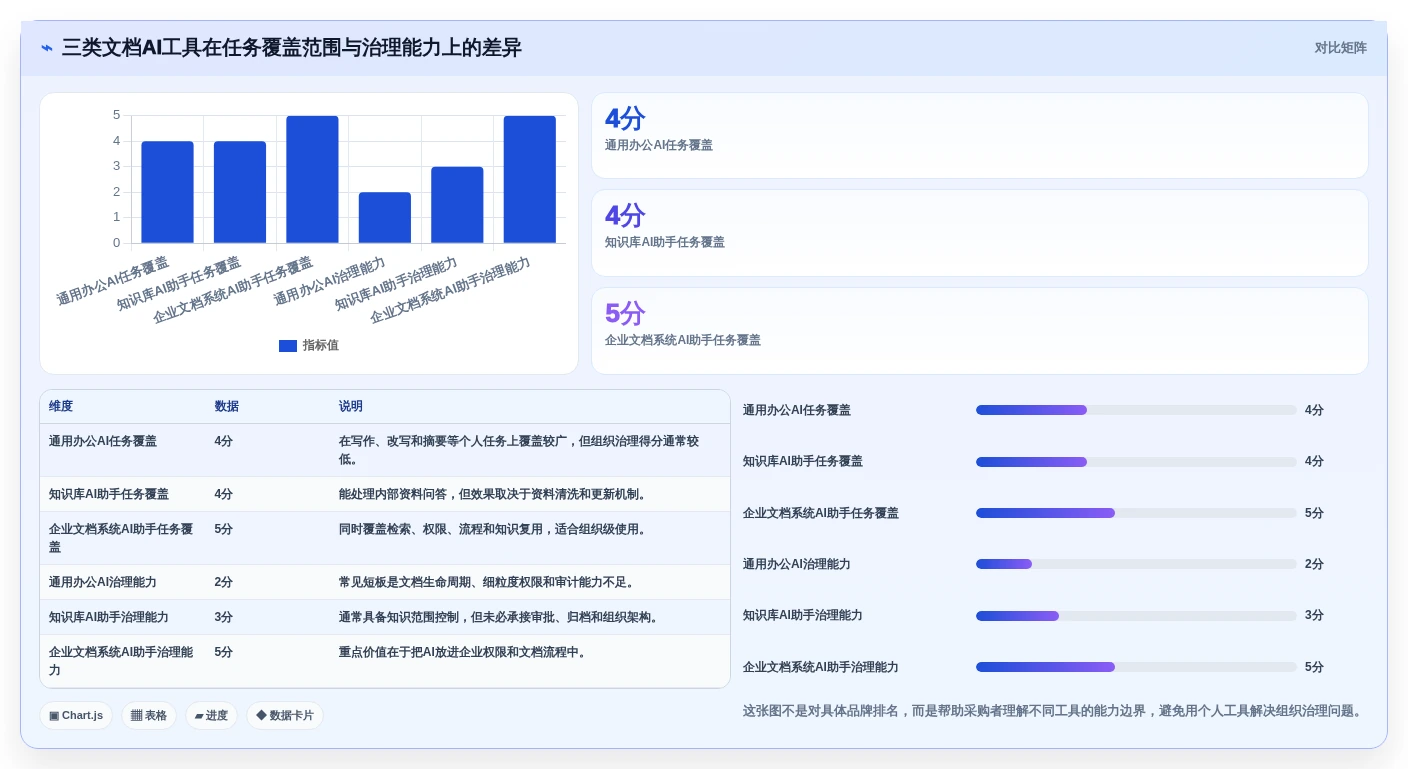Click the 知识库AI助手任务覆盖 progress bar
Viewport: 1408px width, 769px height.
click(x=1136, y=462)
